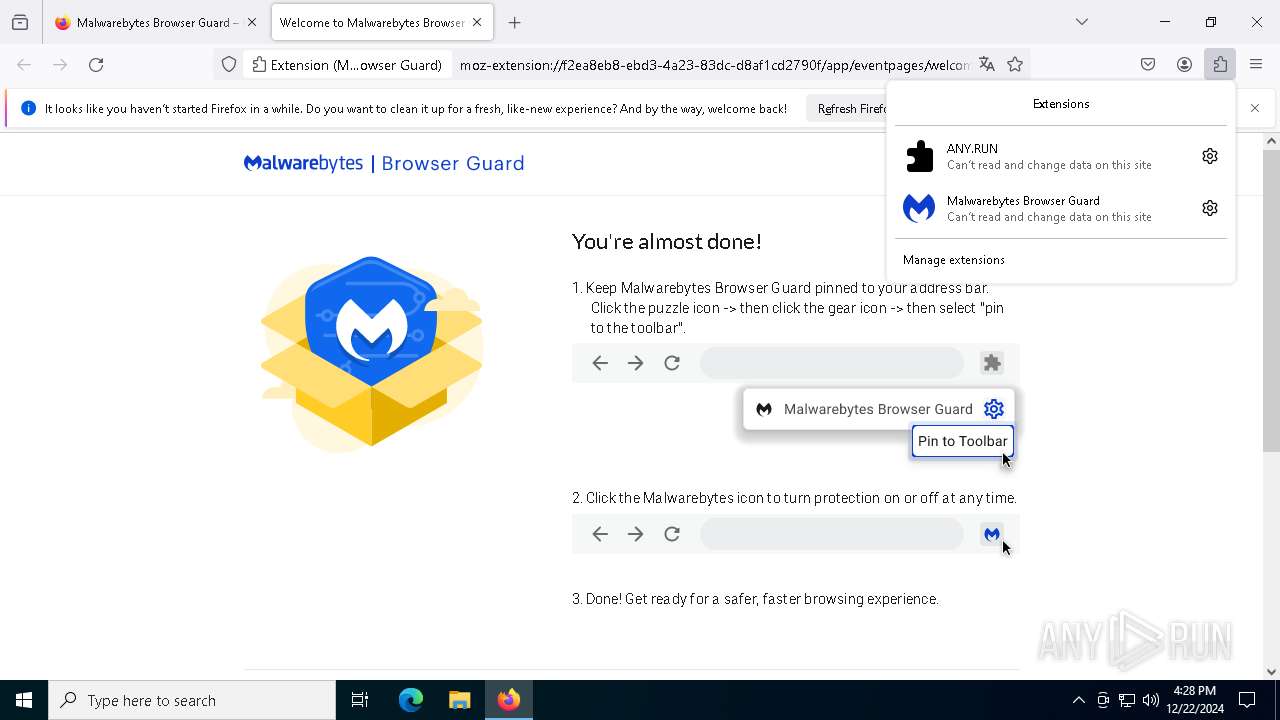Reload the current page

pyautogui.click(x=96, y=65)
